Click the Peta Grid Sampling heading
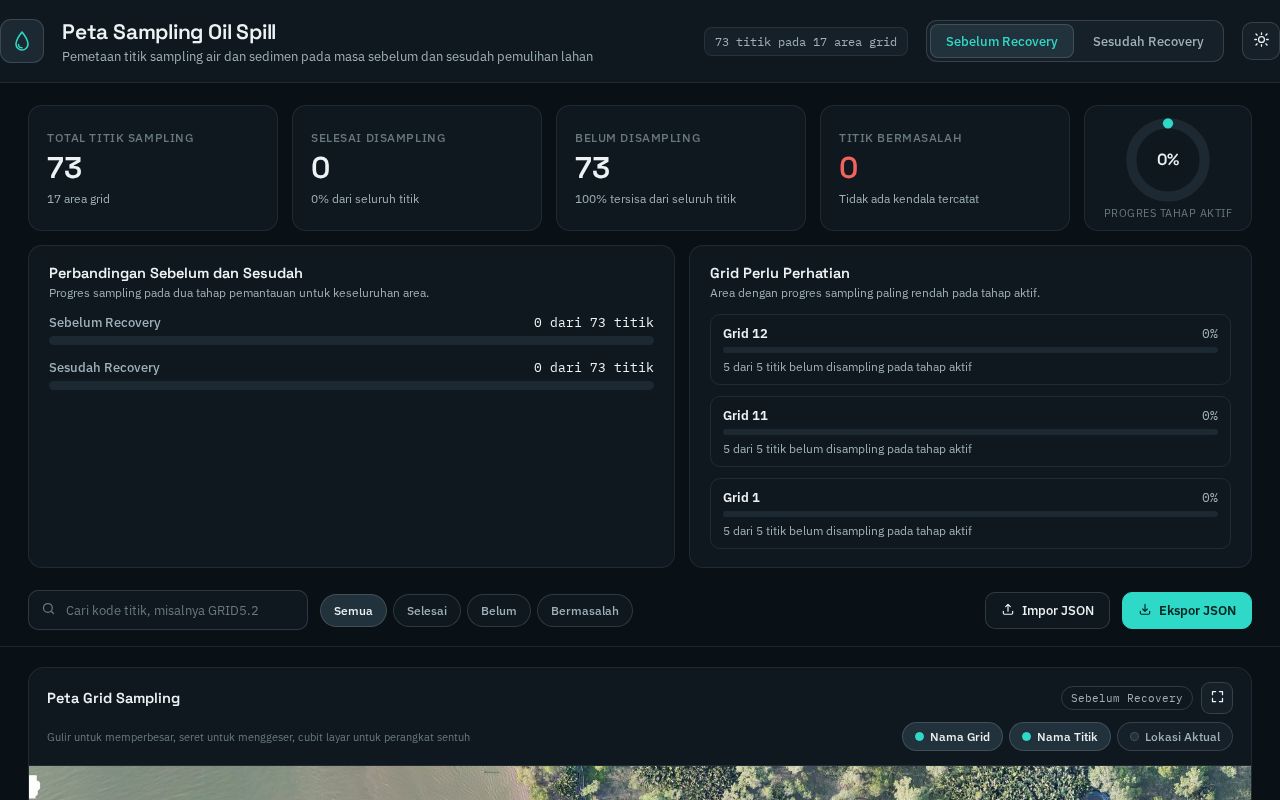 pyautogui.click(x=113, y=698)
